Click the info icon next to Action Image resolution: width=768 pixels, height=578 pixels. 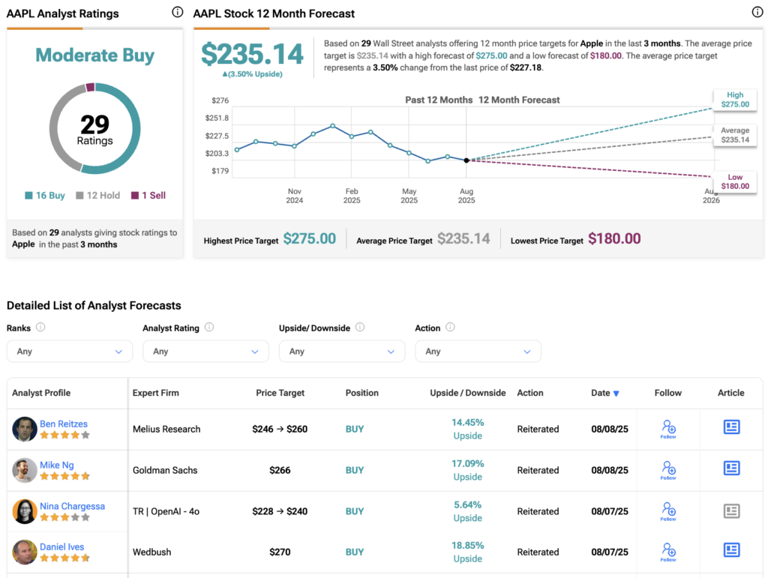tap(450, 327)
